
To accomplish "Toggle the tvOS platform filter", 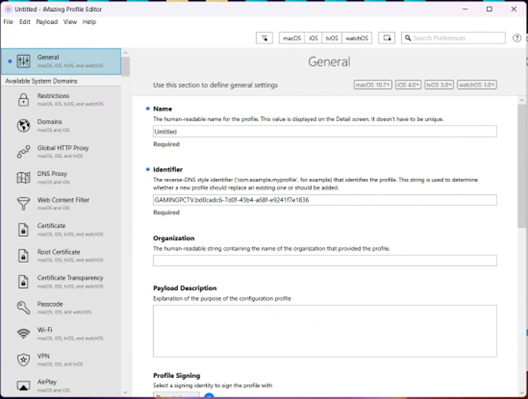I will point(332,38).
